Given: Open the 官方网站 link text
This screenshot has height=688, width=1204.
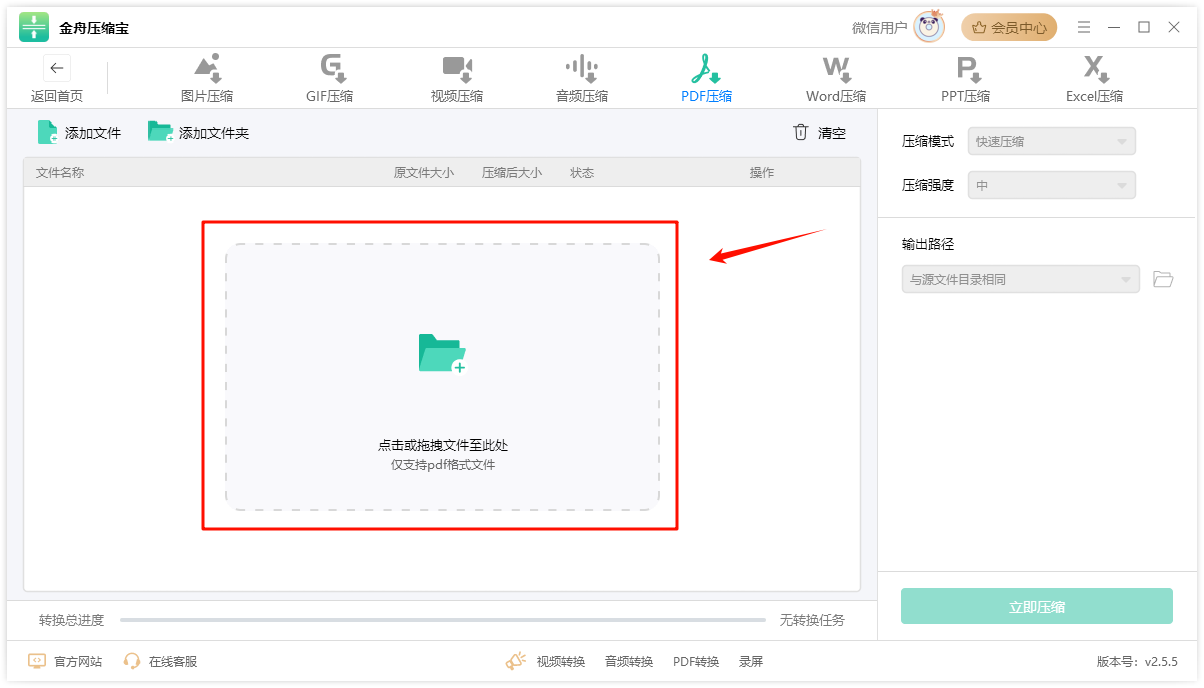Looking at the screenshot, I should coord(78,662).
